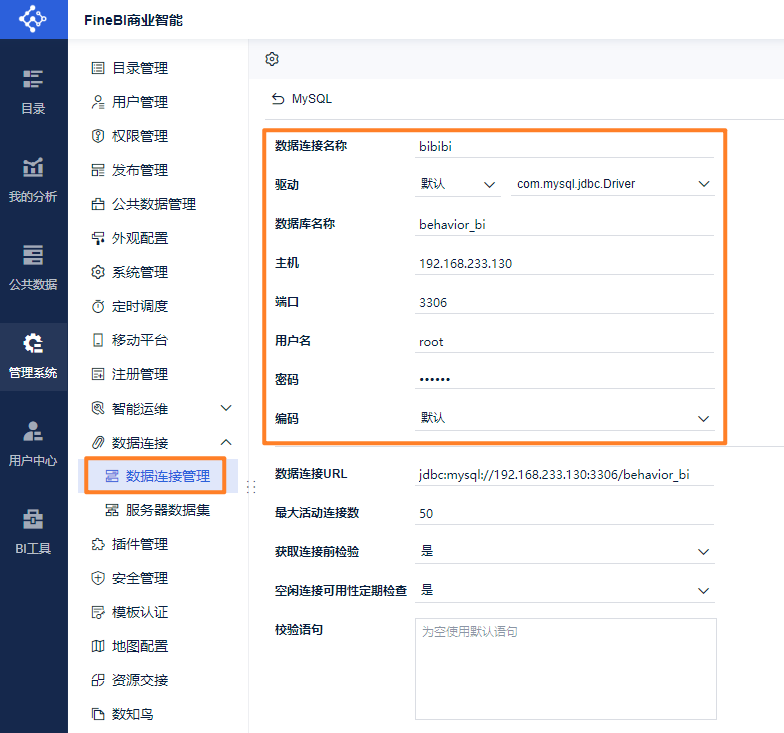Open 智能运维 menu label
The height and width of the screenshot is (733, 784).
(140, 408)
